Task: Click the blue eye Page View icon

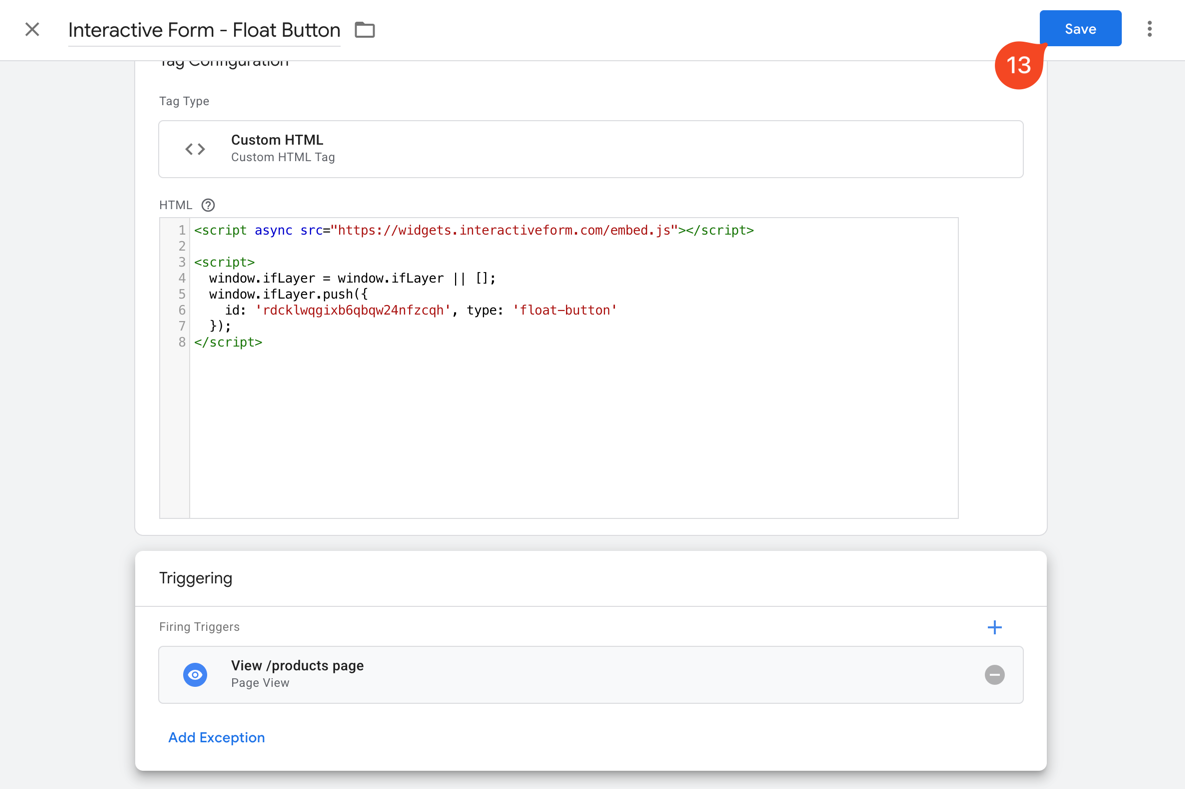Action: point(195,675)
